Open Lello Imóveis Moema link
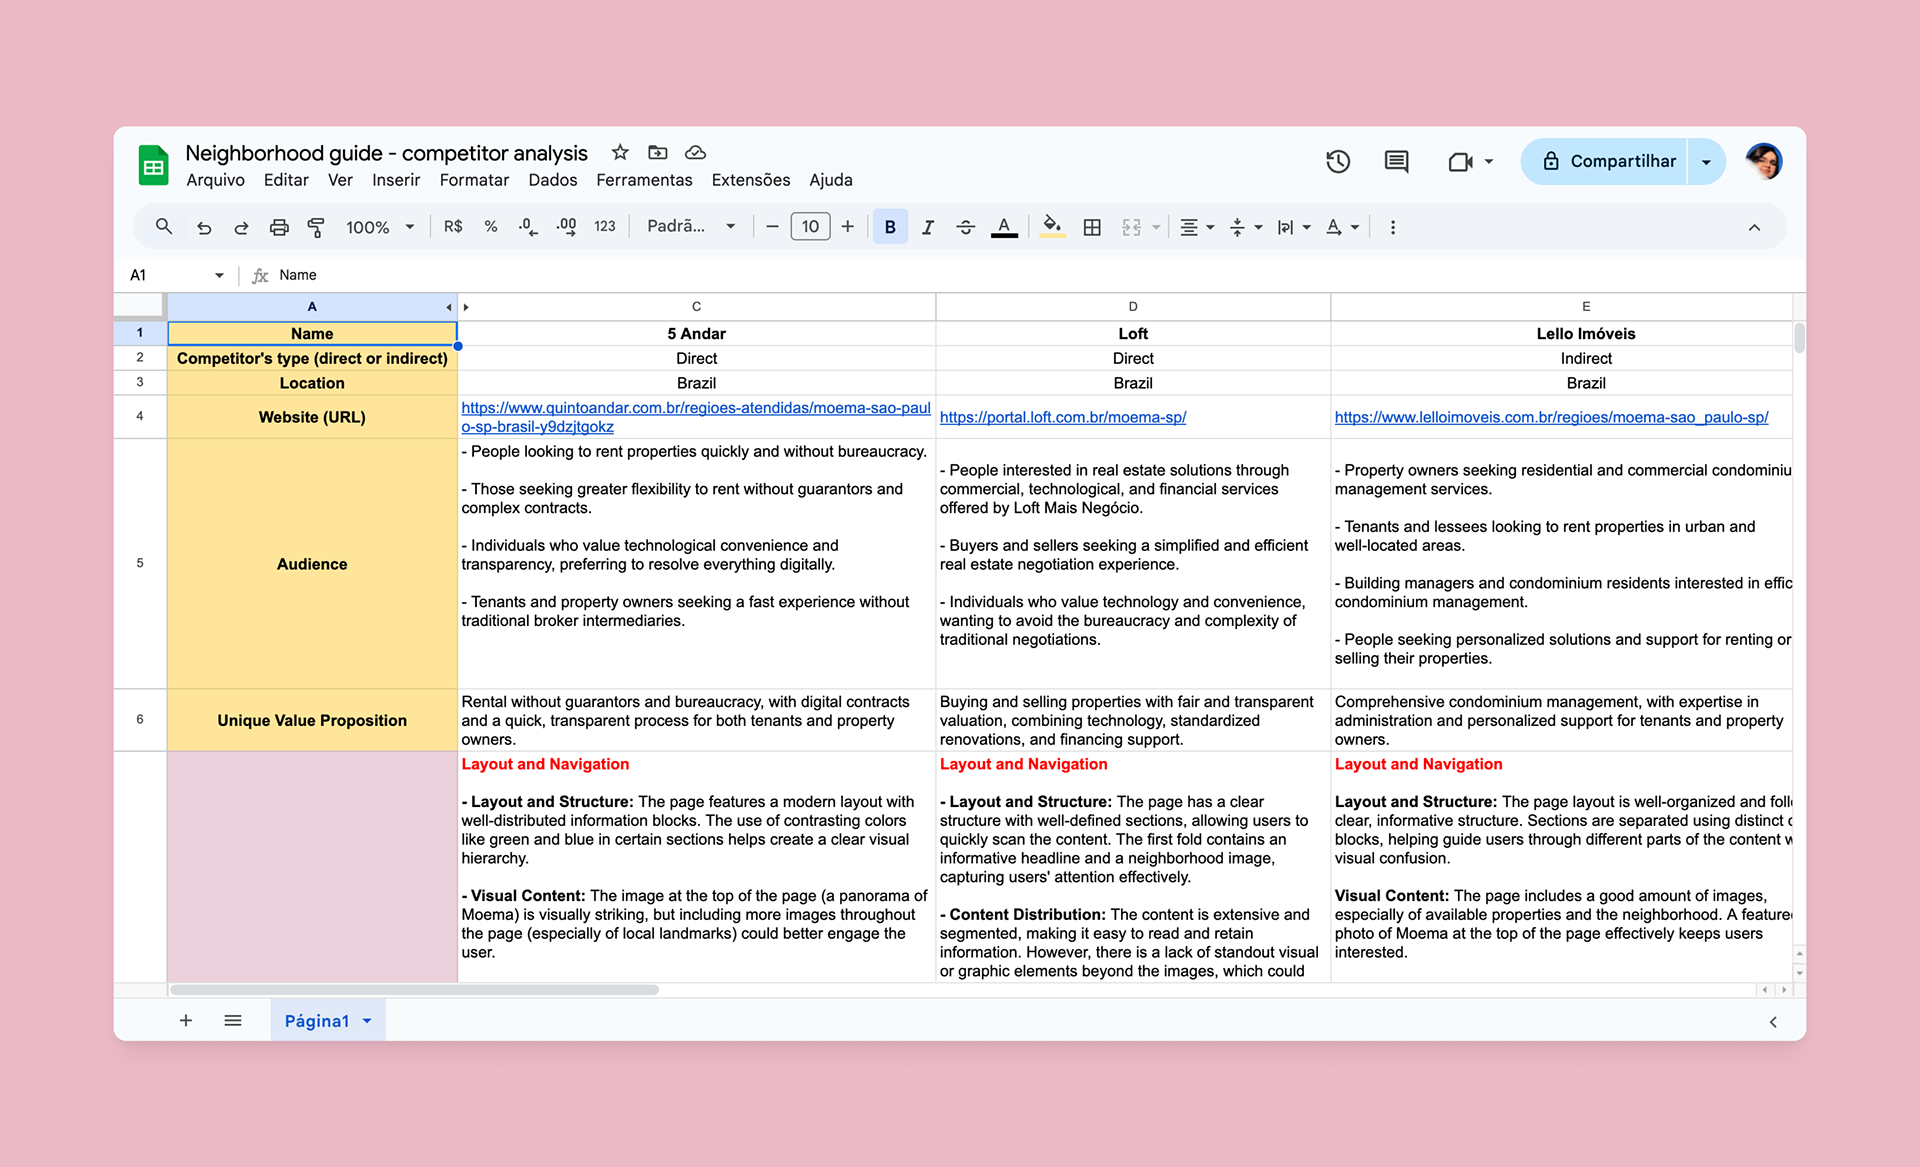The image size is (1920, 1167). pyautogui.click(x=1551, y=417)
